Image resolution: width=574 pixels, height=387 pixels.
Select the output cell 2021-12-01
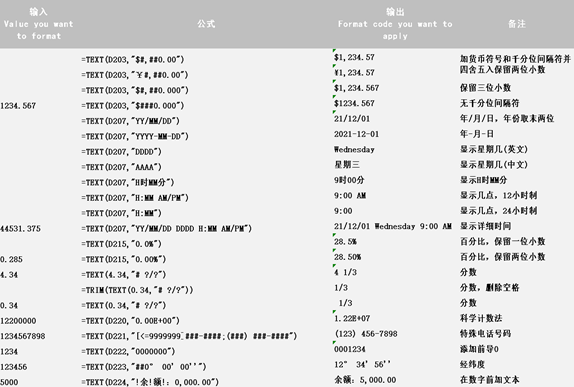pyautogui.click(x=357, y=134)
